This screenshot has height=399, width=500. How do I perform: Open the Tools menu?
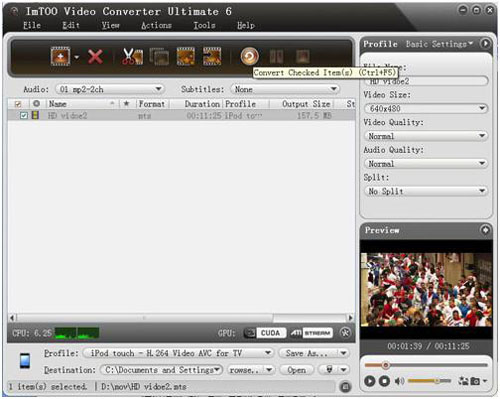(204, 25)
